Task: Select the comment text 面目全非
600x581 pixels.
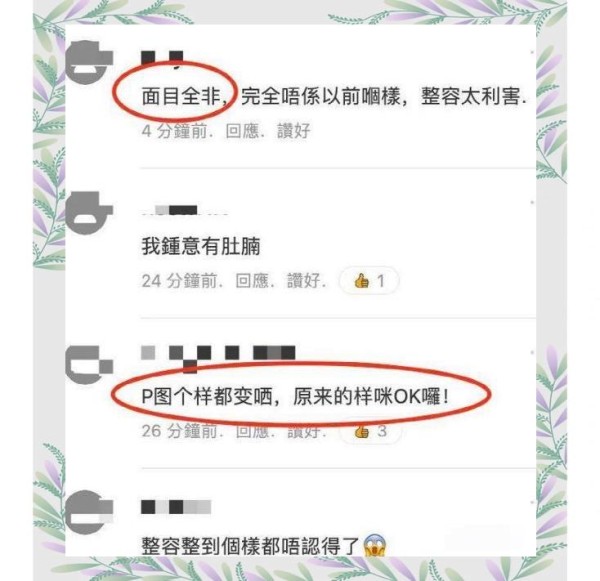Action: point(181,96)
